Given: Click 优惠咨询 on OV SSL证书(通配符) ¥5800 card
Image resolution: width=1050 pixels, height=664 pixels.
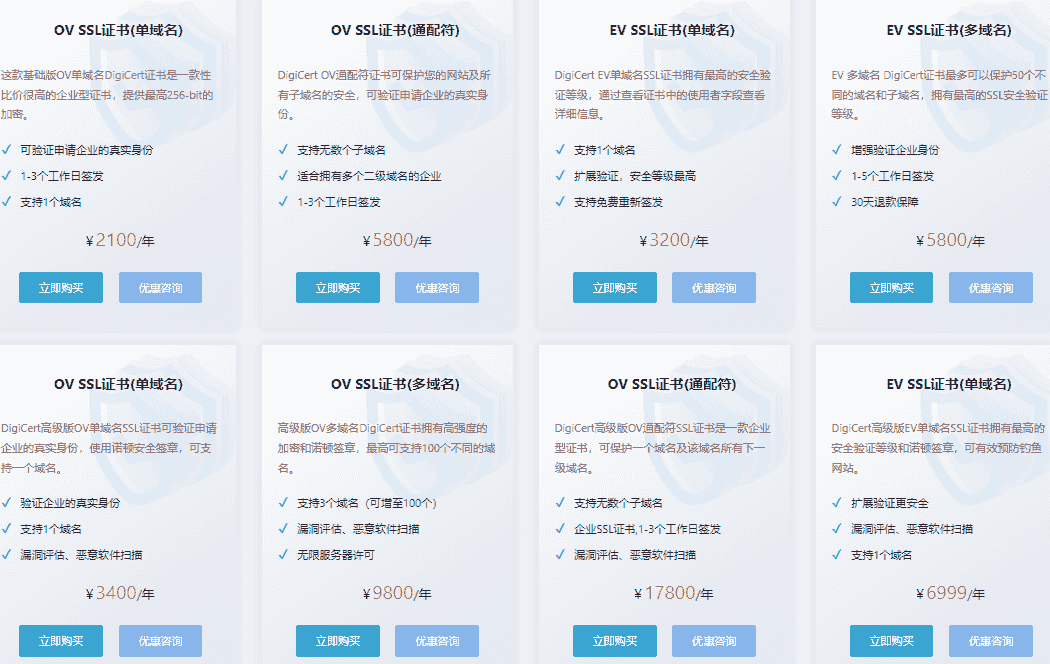Looking at the screenshot, I should [436, 287].
